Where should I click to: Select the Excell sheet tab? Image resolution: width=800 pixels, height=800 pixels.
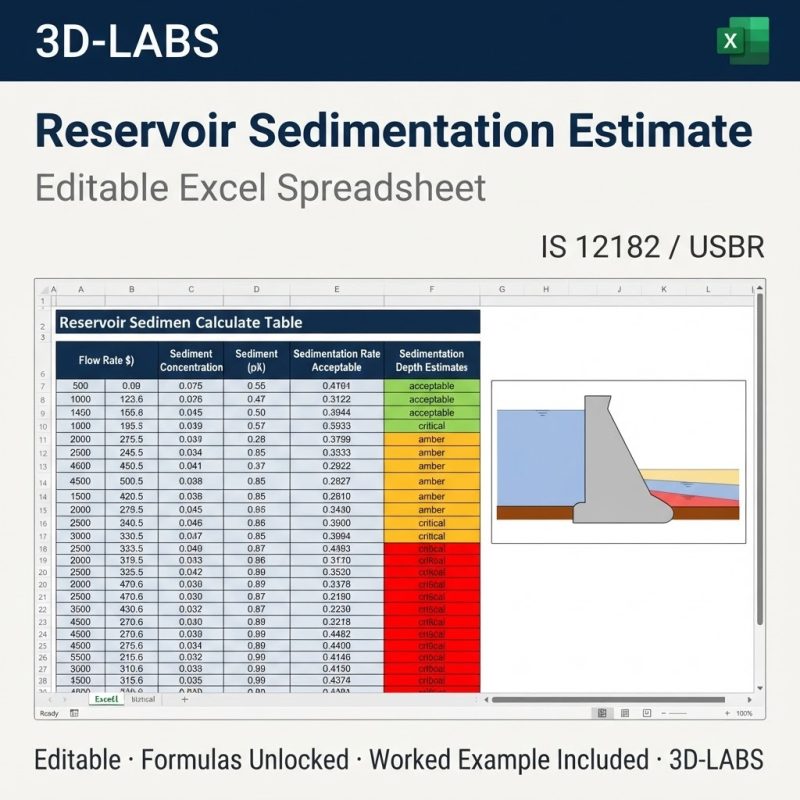pyautogui.click(x=106, y=699)
